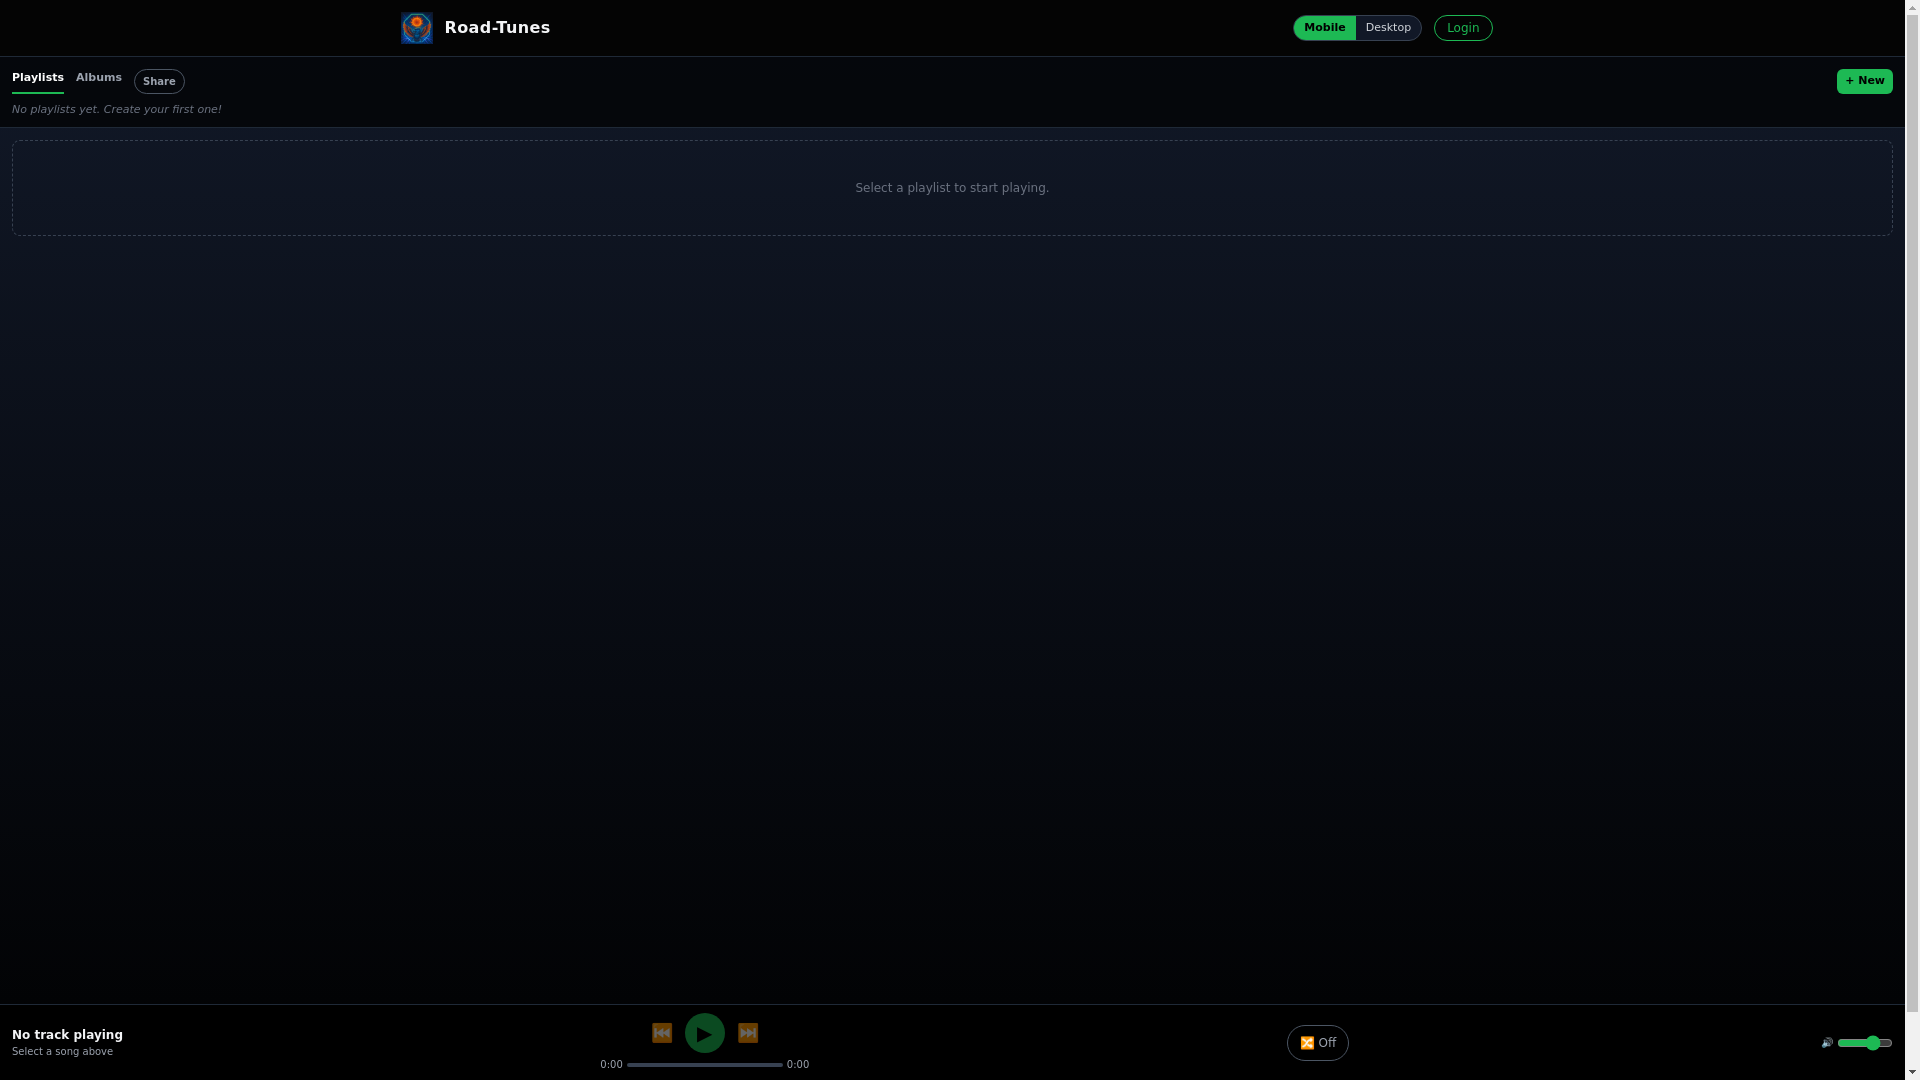The width and height of the screenshot is (1920, 1080).
Task: Open the Login button
Action: [x=1463, y=28]
